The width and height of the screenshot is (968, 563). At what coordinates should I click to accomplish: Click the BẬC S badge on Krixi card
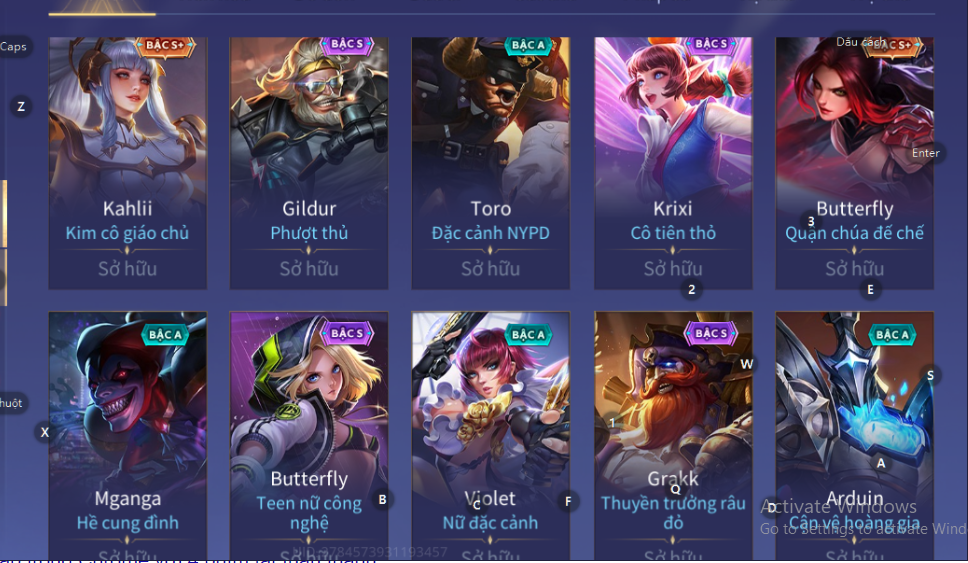tap(711, 44)
